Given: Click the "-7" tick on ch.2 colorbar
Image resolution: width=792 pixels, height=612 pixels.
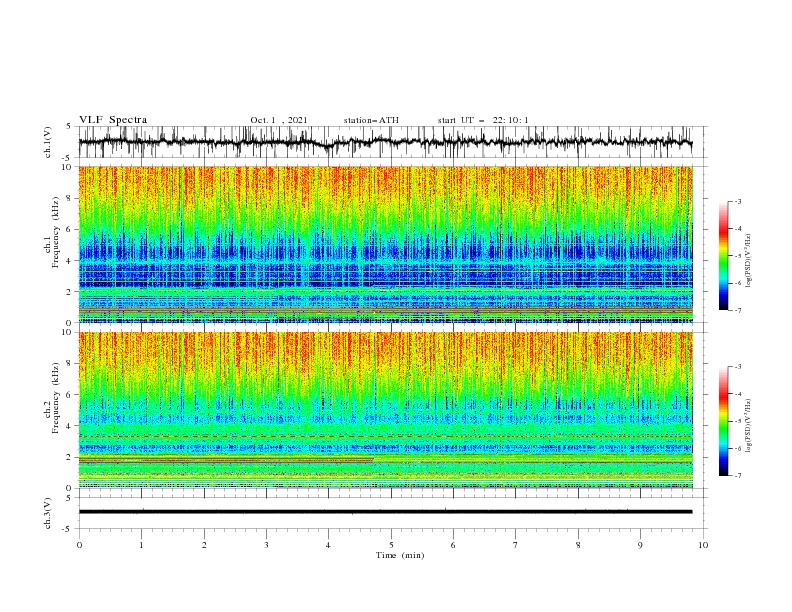Looking at the screenshot, I should [x=737, y=476].
